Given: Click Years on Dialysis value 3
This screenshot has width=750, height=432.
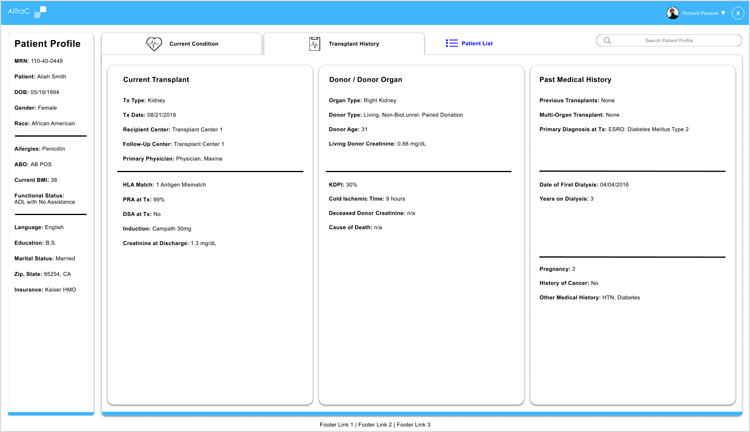Looking at the screenshot, I should (592, 199).
